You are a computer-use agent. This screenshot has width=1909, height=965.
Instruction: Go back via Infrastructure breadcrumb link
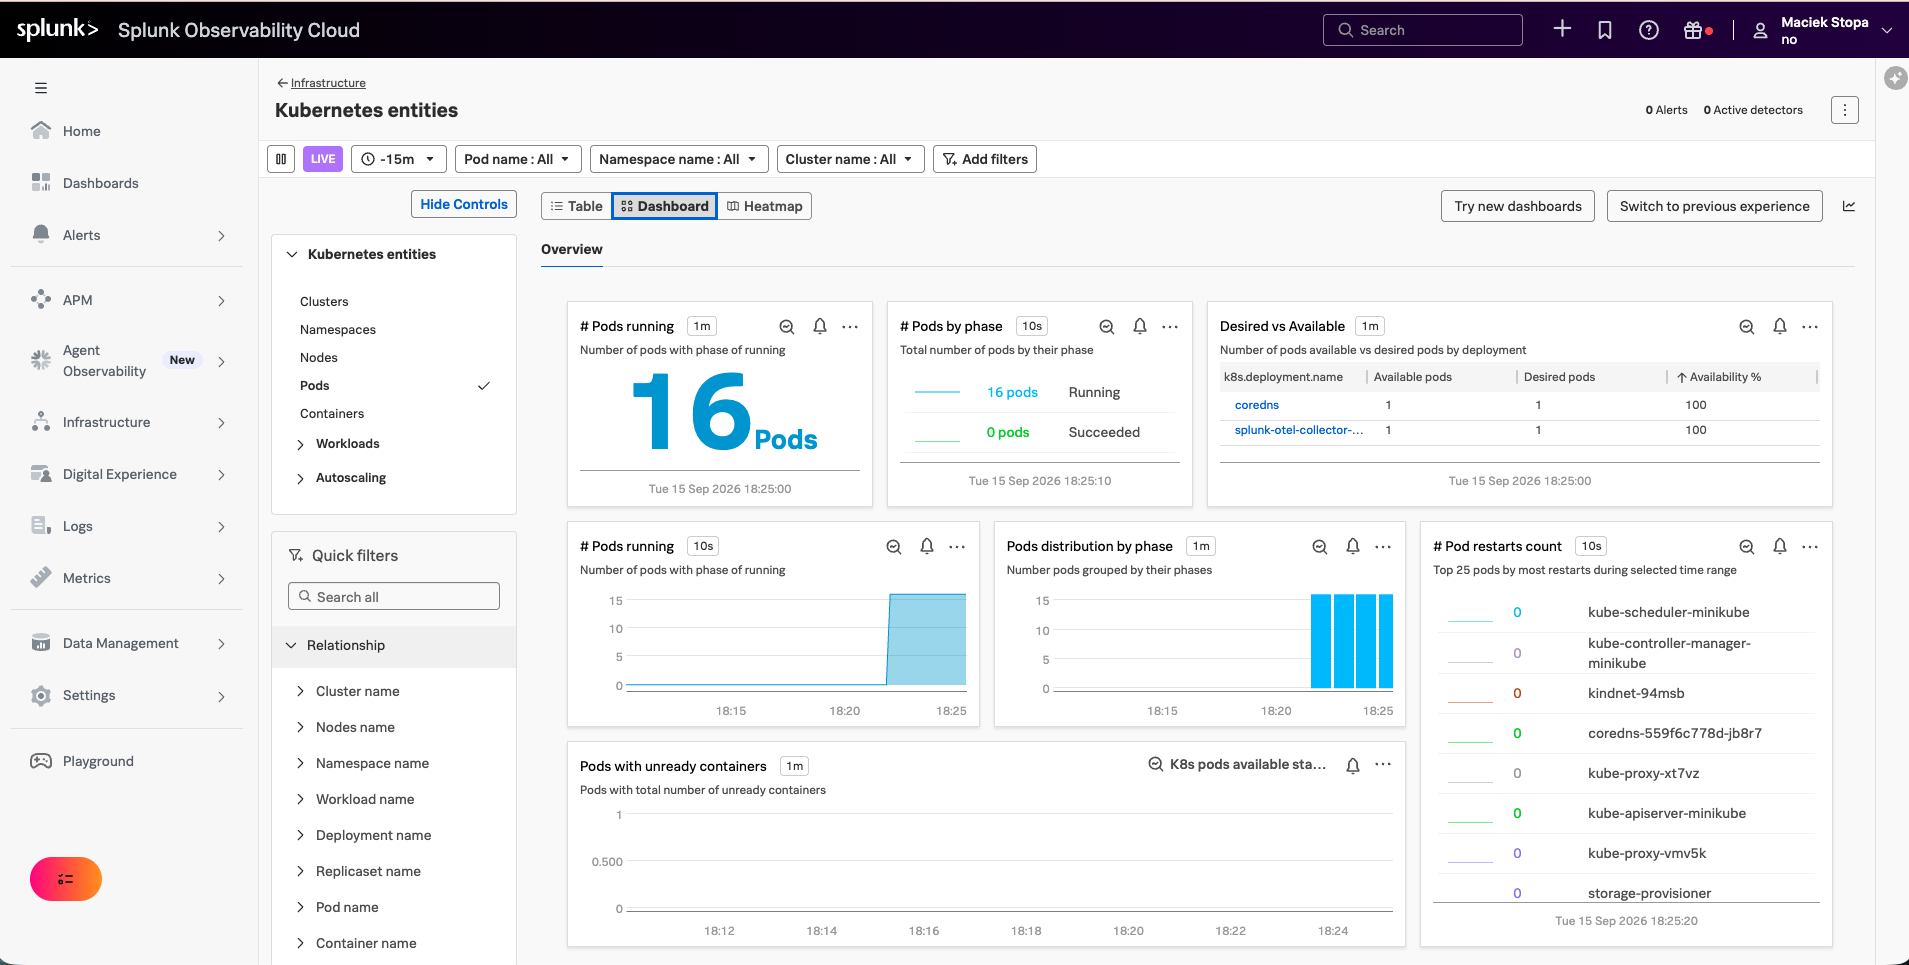328,83
